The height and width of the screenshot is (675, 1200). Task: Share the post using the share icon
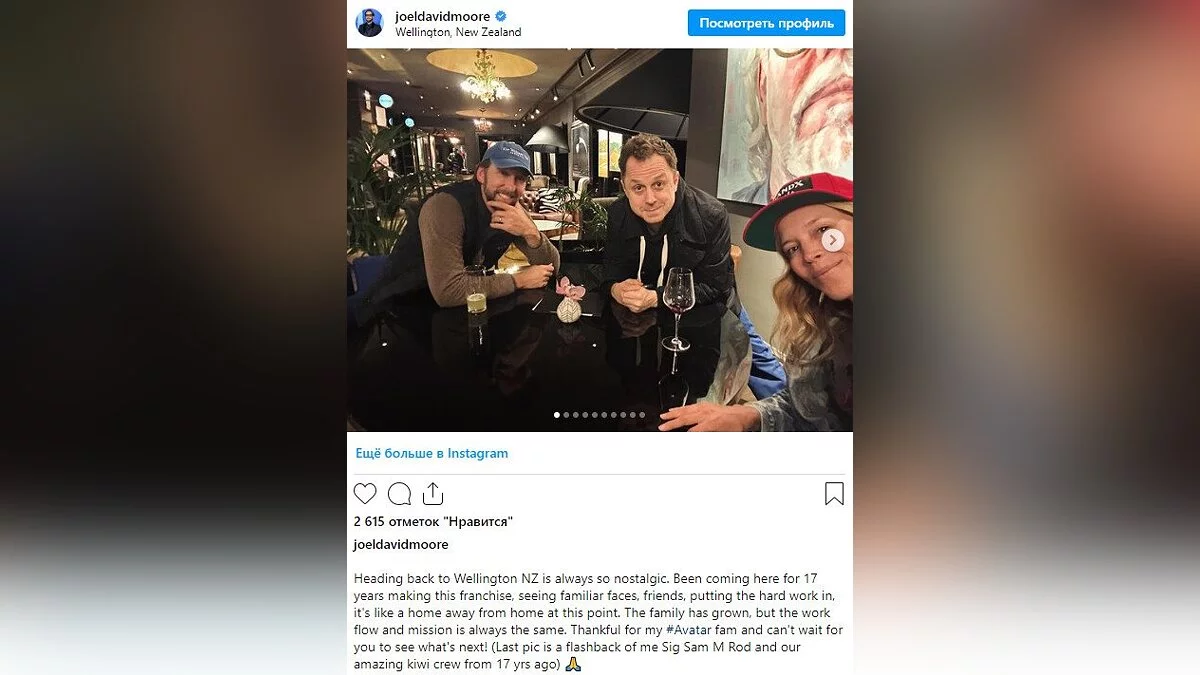coord(432,493)
